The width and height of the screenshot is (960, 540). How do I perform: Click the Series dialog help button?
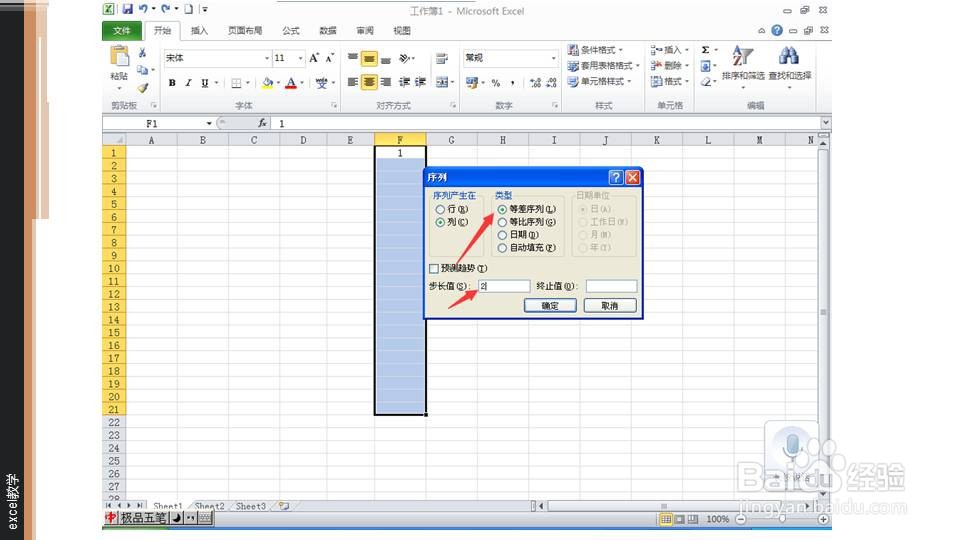[x=616, y=178]
